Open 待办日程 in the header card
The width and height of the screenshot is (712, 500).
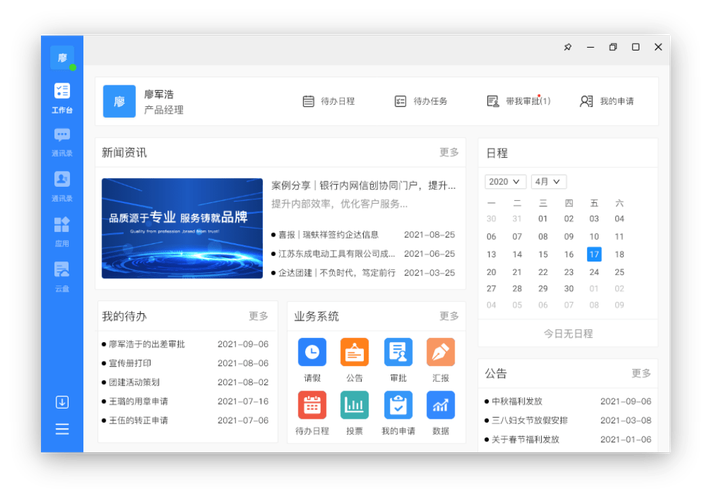(329, 101)
